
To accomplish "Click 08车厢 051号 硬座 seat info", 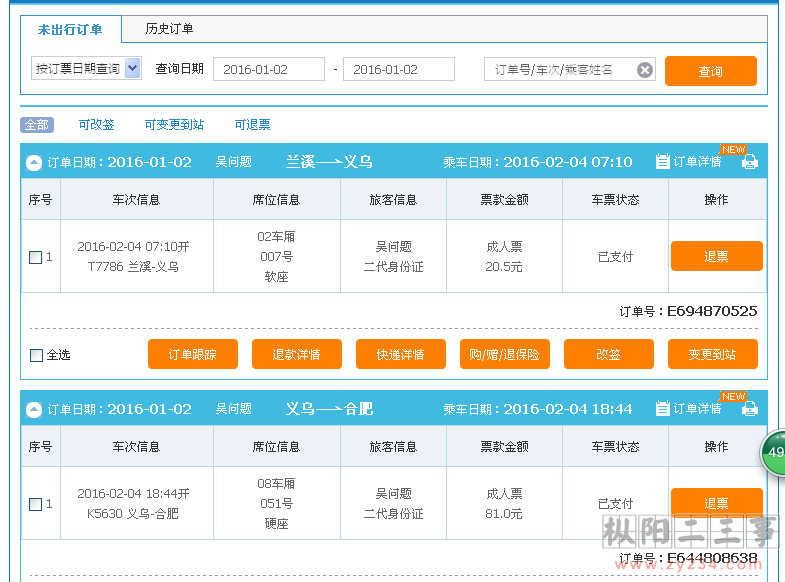I will point(276,503).
